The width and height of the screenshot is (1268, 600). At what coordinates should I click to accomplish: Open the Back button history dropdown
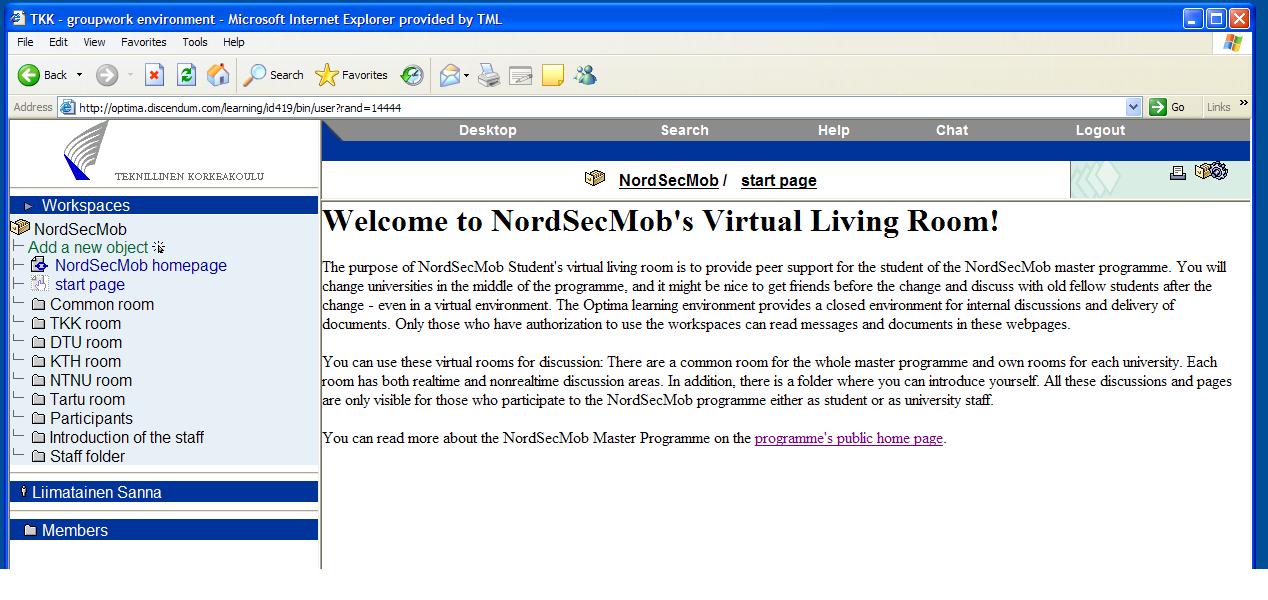coord(79,75)
